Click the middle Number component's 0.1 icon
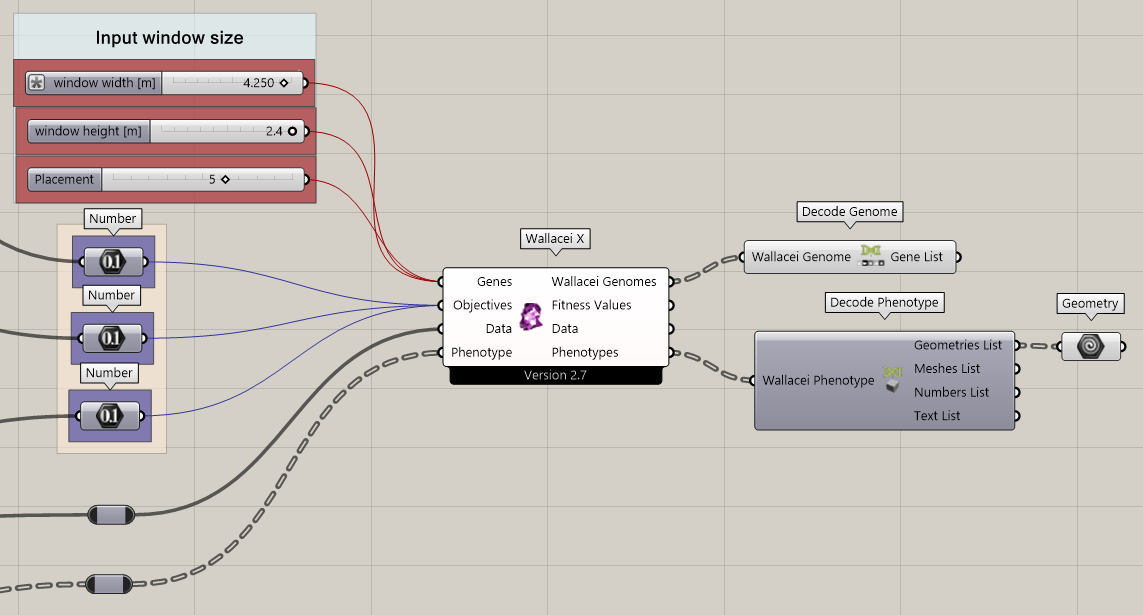The width and height of the screenshot is (1143, 615). point(113,338)
